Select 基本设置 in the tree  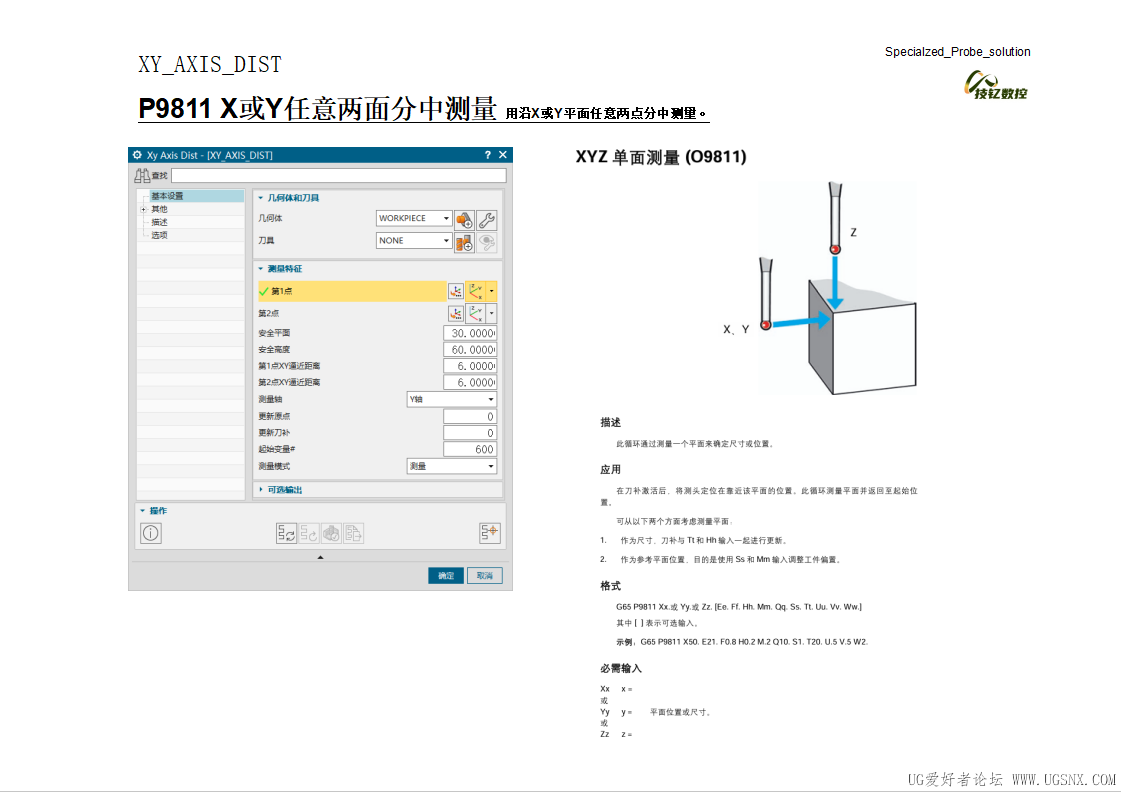click(x=167, y=196)
